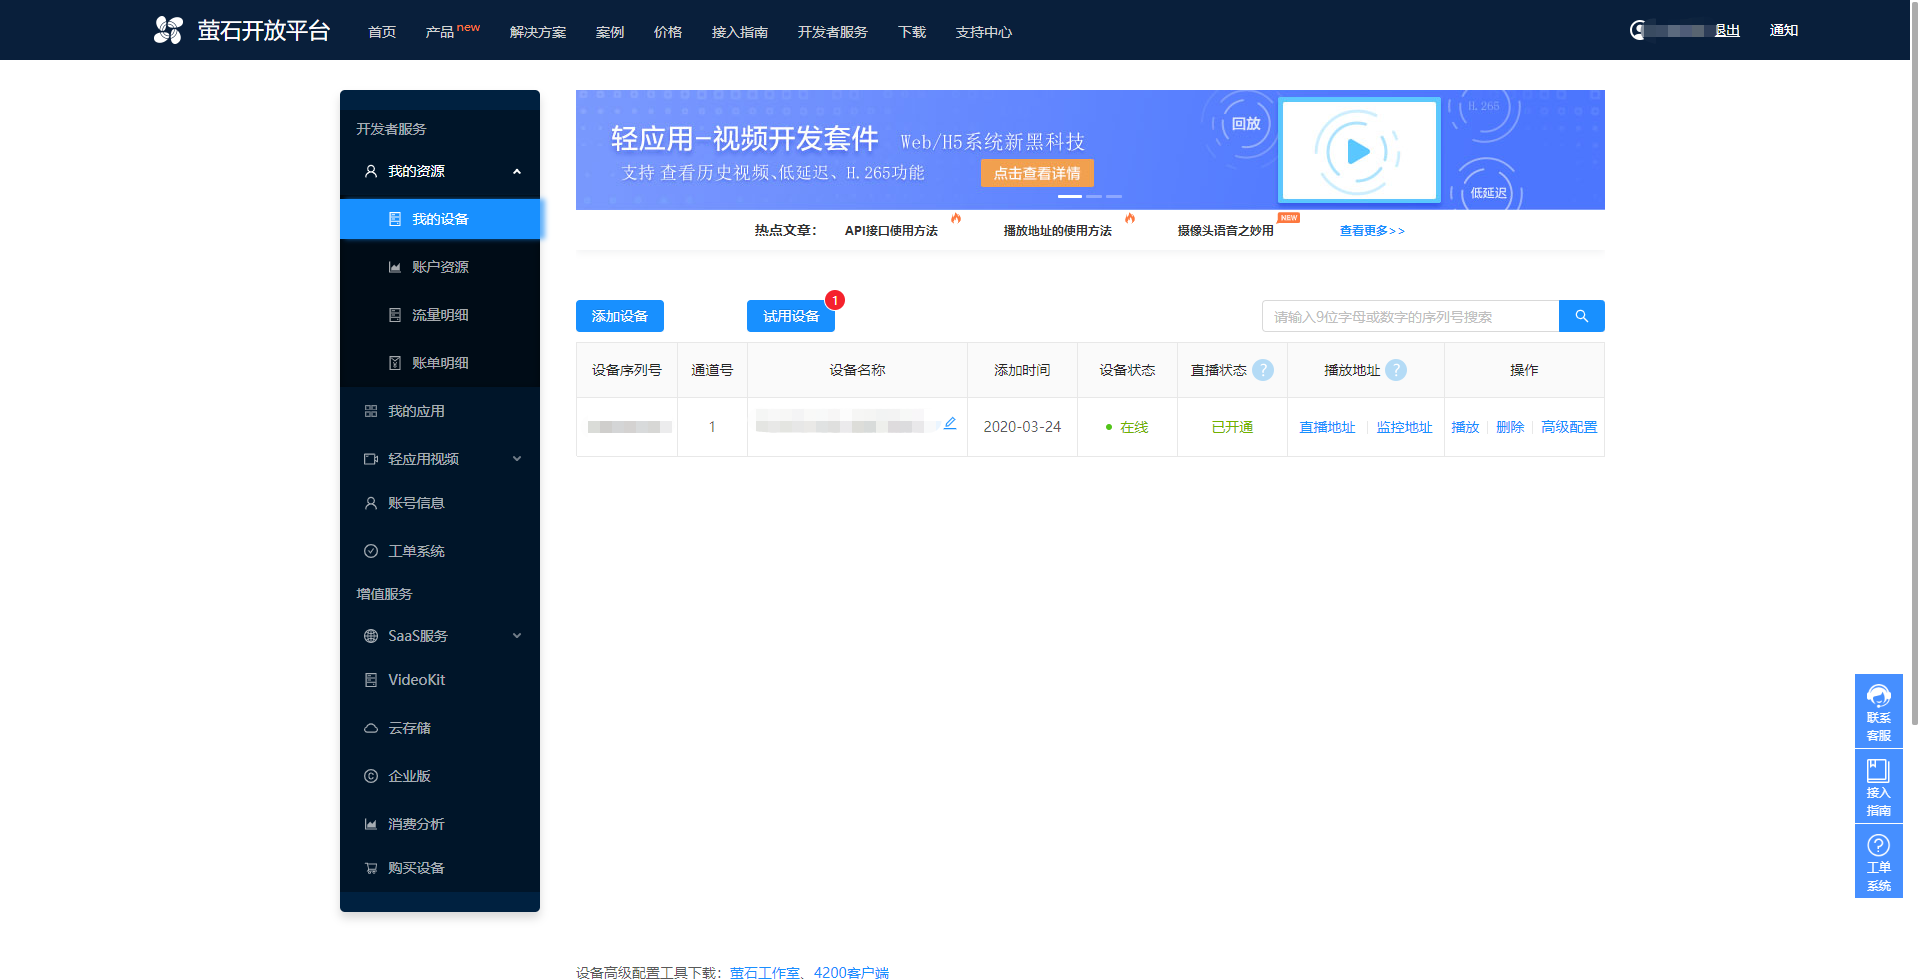Open 解决方案 in top navigation
This screenshot has width=1920, height=979.
point(538,32)
